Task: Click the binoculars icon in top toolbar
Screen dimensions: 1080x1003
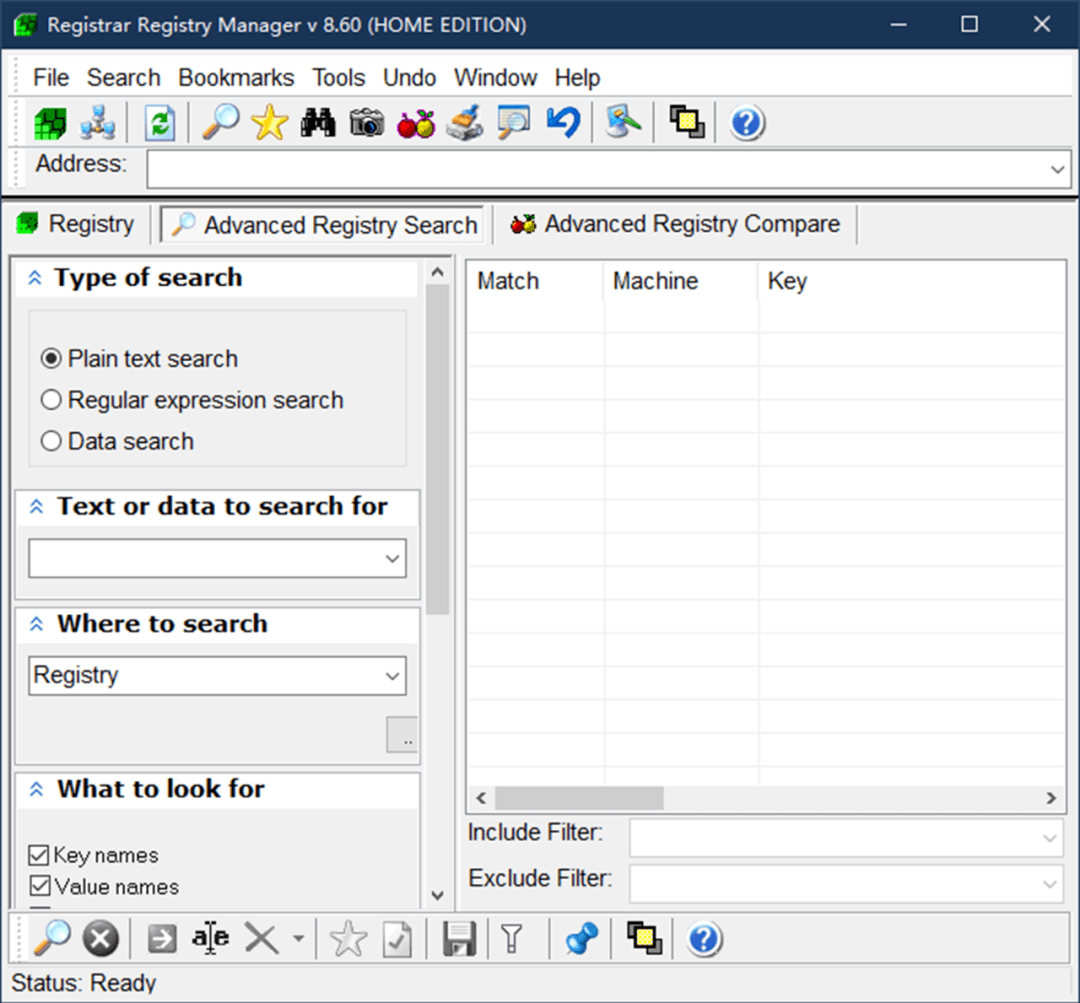Action: click(x=318, y=123)
